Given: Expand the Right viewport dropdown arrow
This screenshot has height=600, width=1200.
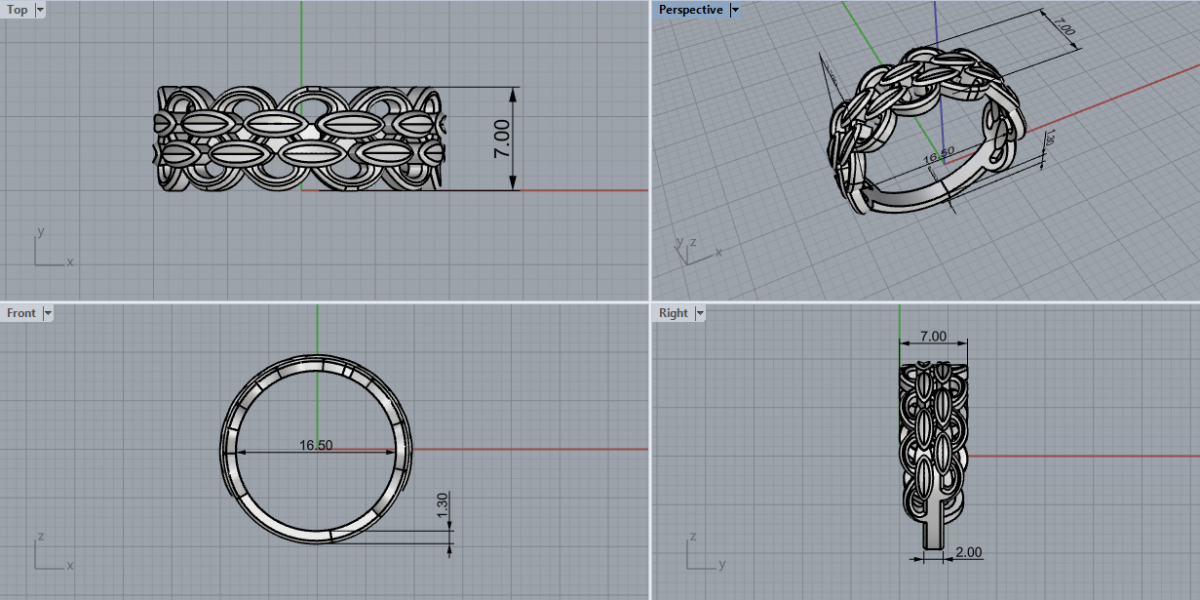Looking at the screenshot, I should pyautogui.click(x=699, y=313).
